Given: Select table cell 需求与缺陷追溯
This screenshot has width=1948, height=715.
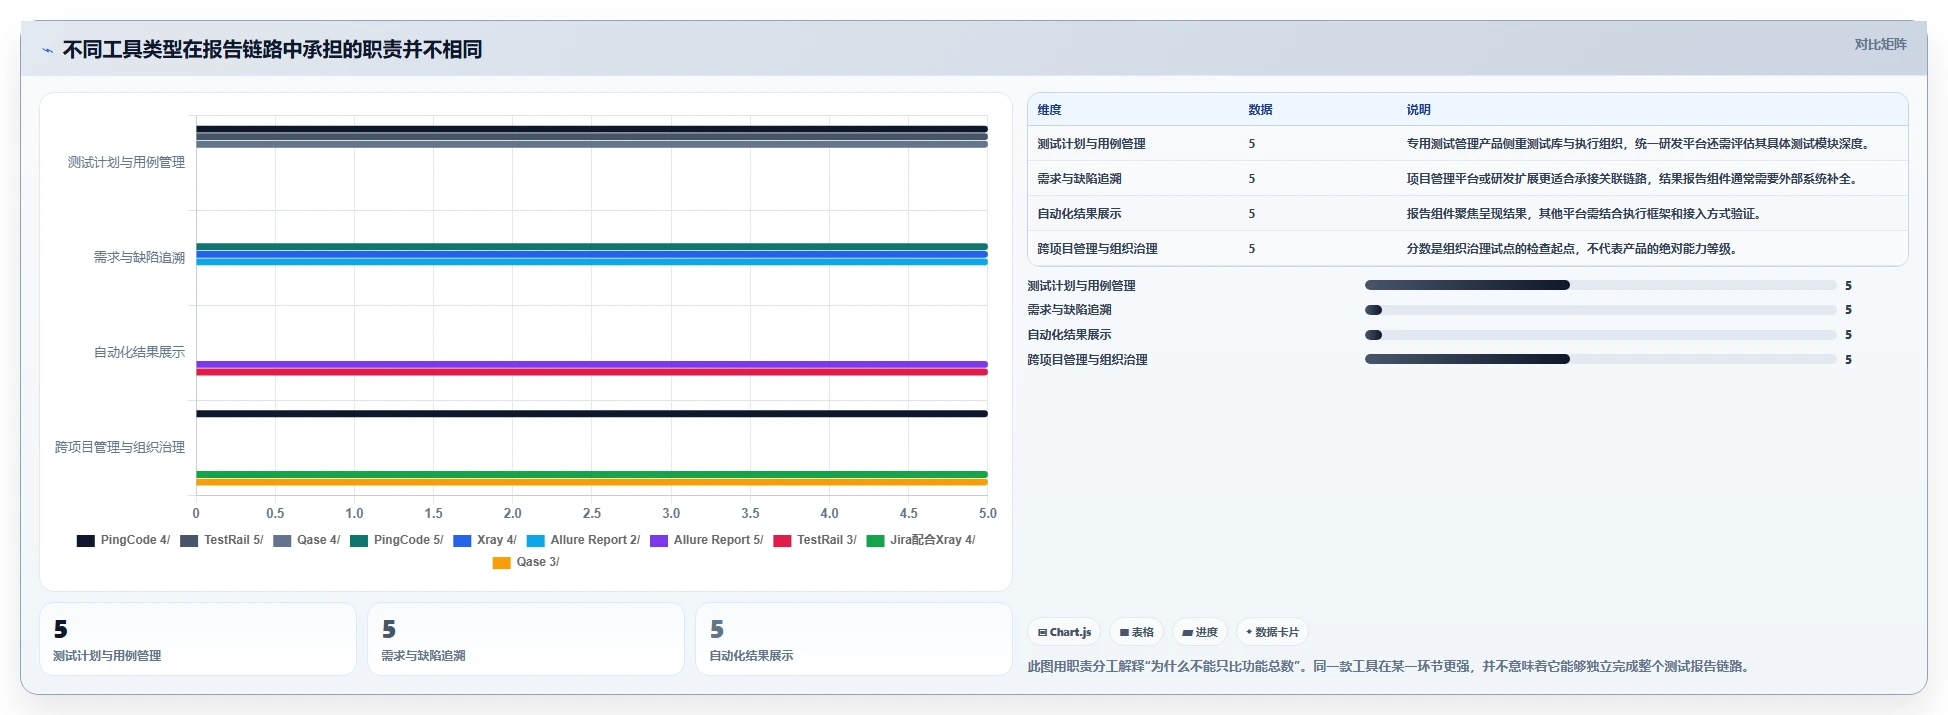Looking at the screenshot, I should pos(1079,179).
